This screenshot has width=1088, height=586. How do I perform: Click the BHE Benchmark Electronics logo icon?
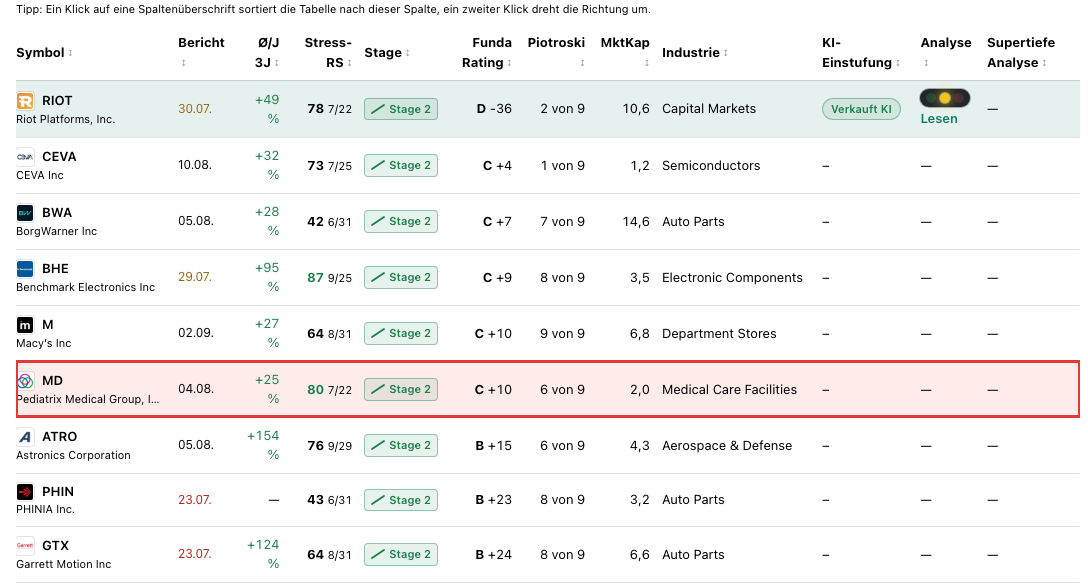(25, 269)
